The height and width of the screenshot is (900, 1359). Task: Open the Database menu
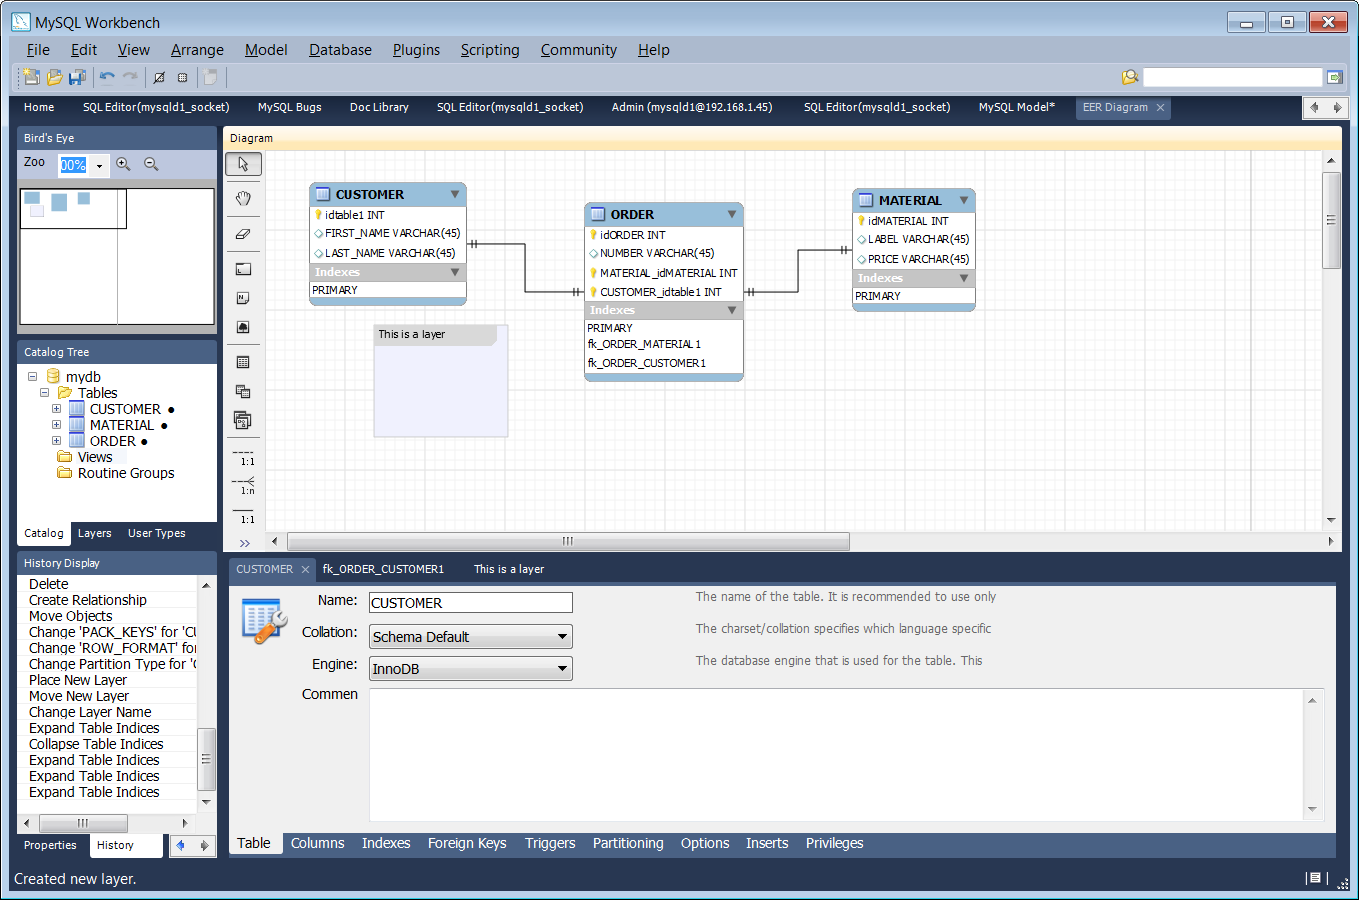(x=340, y=50)
